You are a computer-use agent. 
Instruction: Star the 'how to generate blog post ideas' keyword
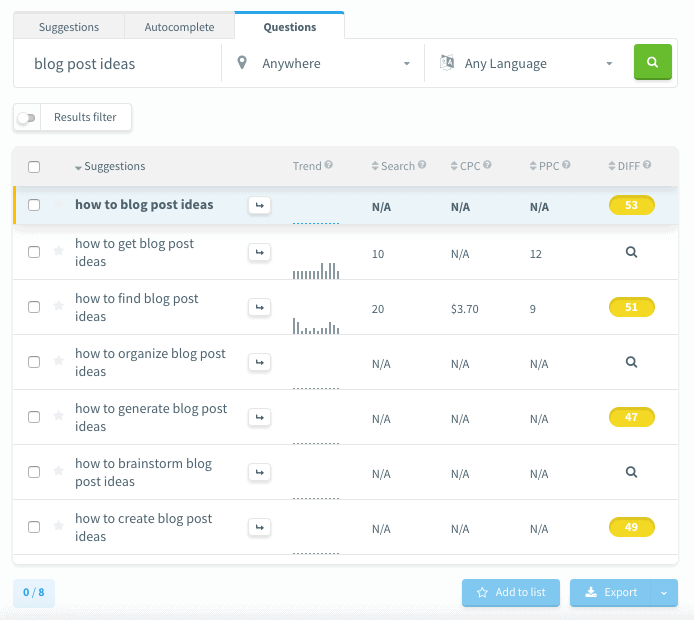click(x=58, y=416)
